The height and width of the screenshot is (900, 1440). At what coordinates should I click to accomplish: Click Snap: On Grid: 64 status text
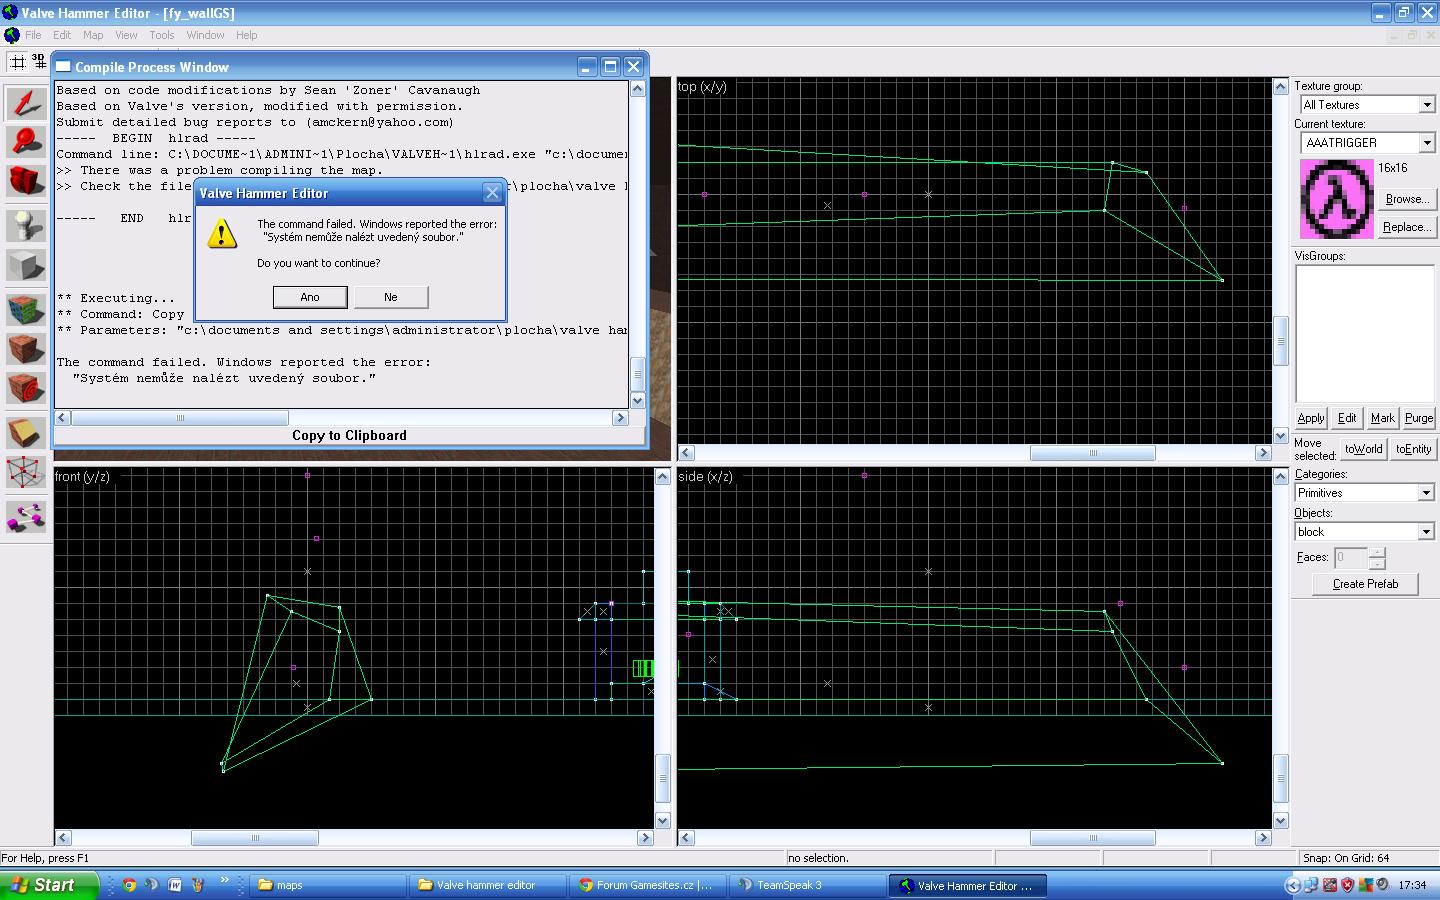[x=1346, y=858]
